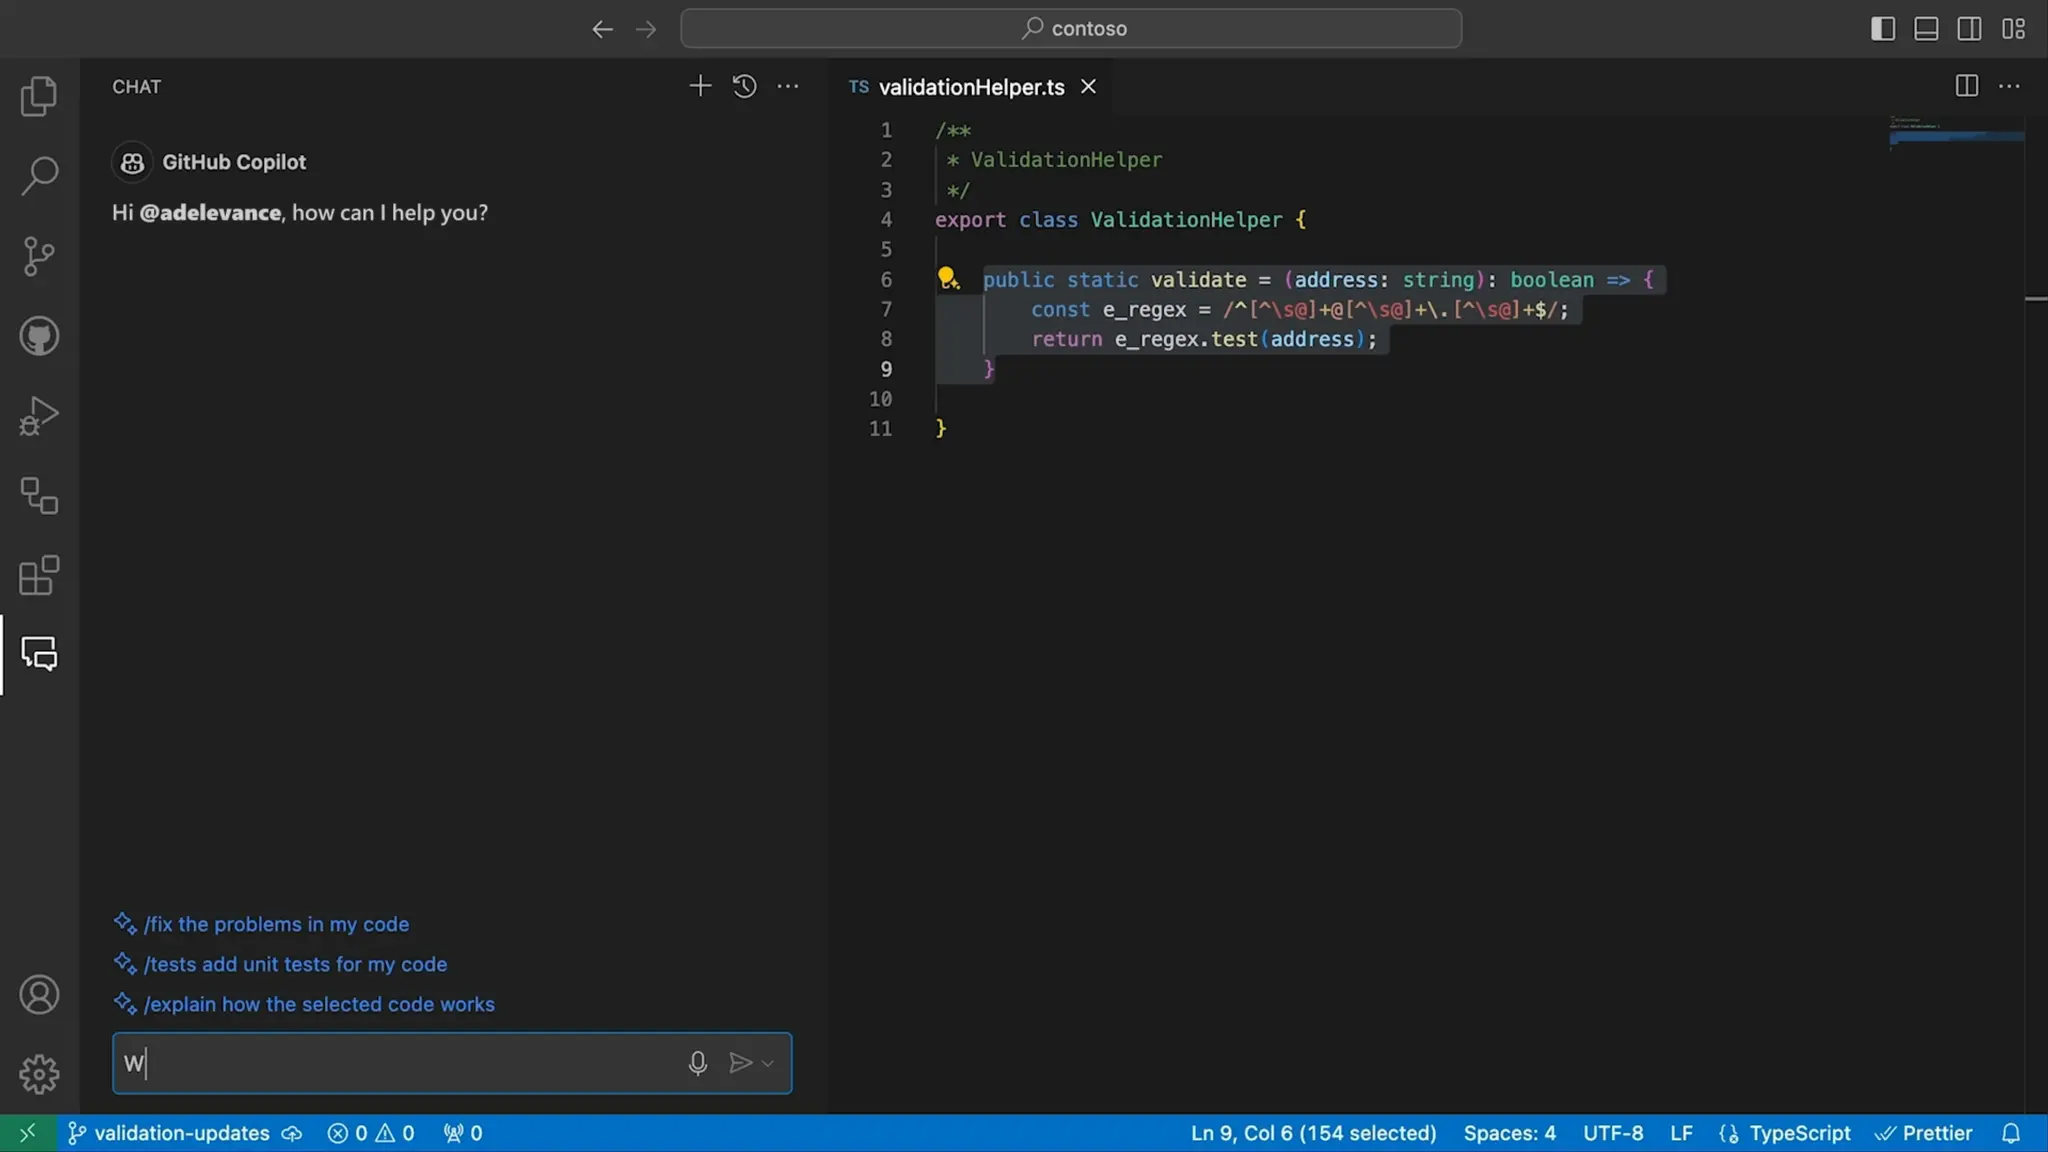Click '/fix the problems in my code' suggestion
Screen dimensions: 2048x1152
(x=276, y=924)
